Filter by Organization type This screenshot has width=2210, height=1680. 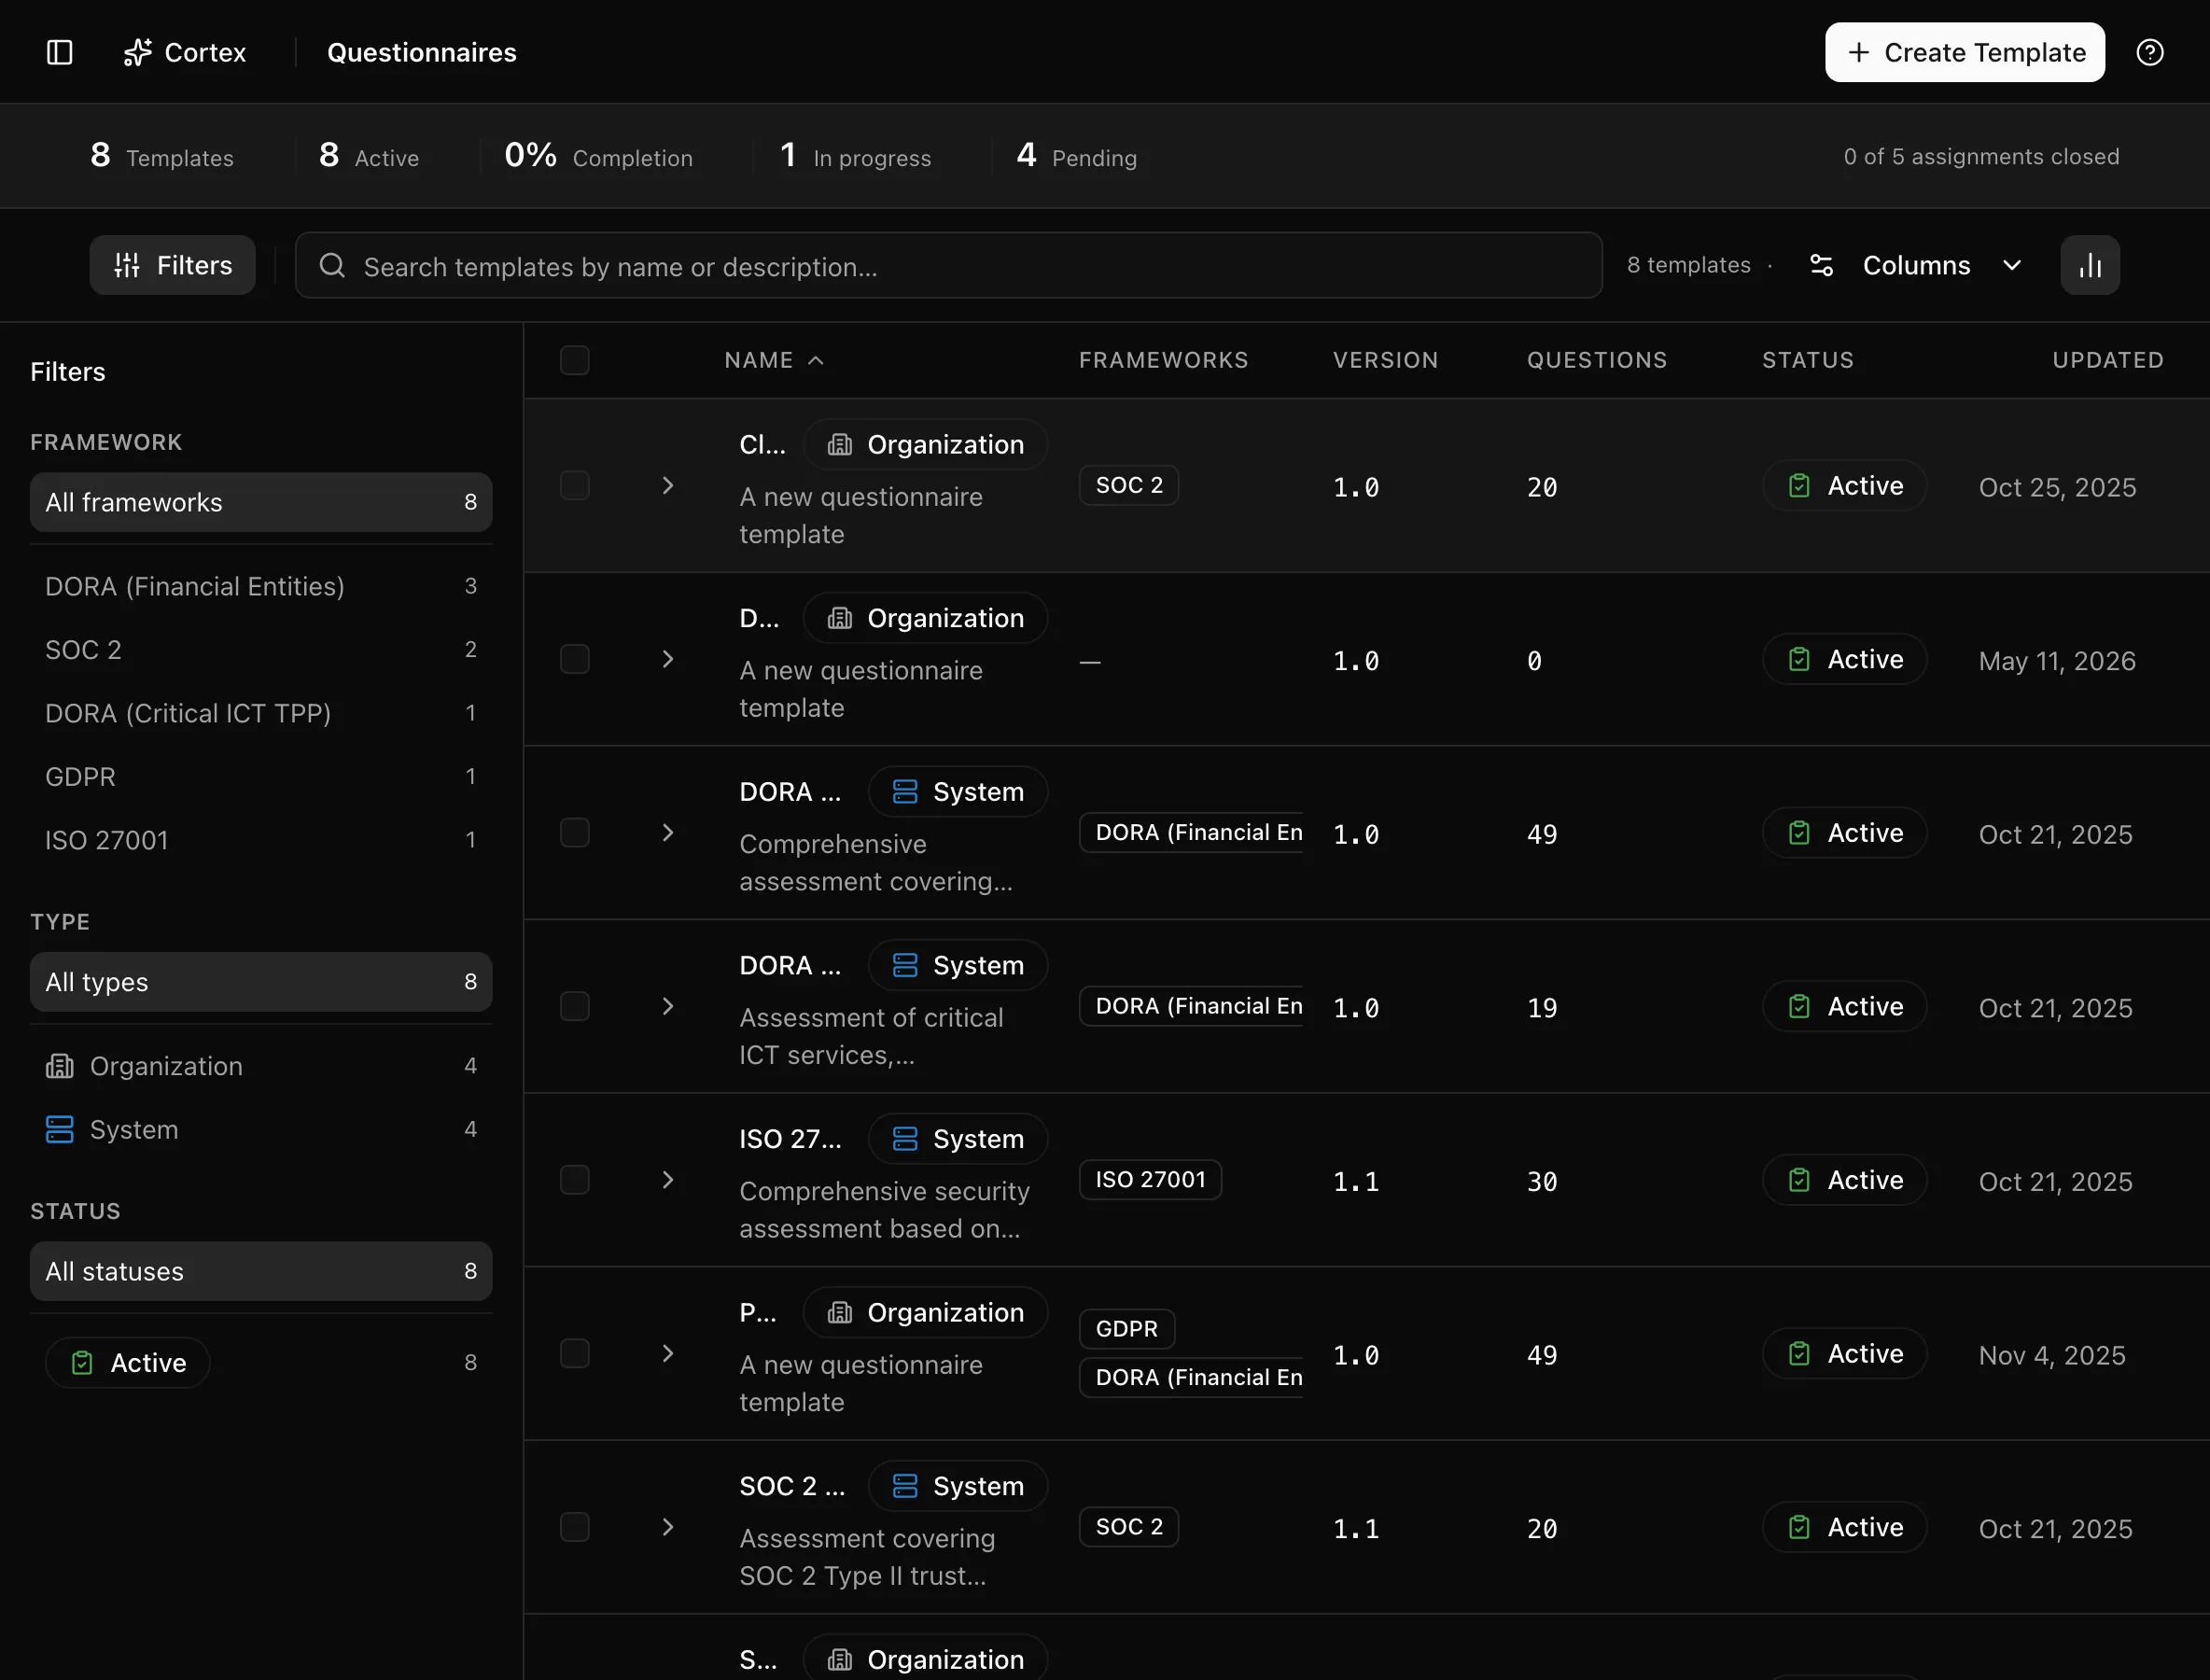click(261, 1066)
